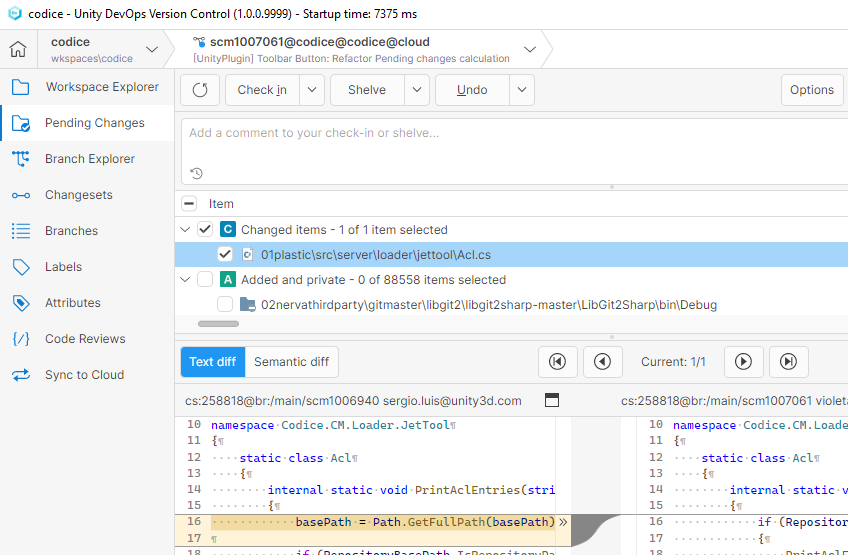Click the Unity DevOps app logo
The height and width of the screenshot is (555, 848).
(x=15, y=14)
